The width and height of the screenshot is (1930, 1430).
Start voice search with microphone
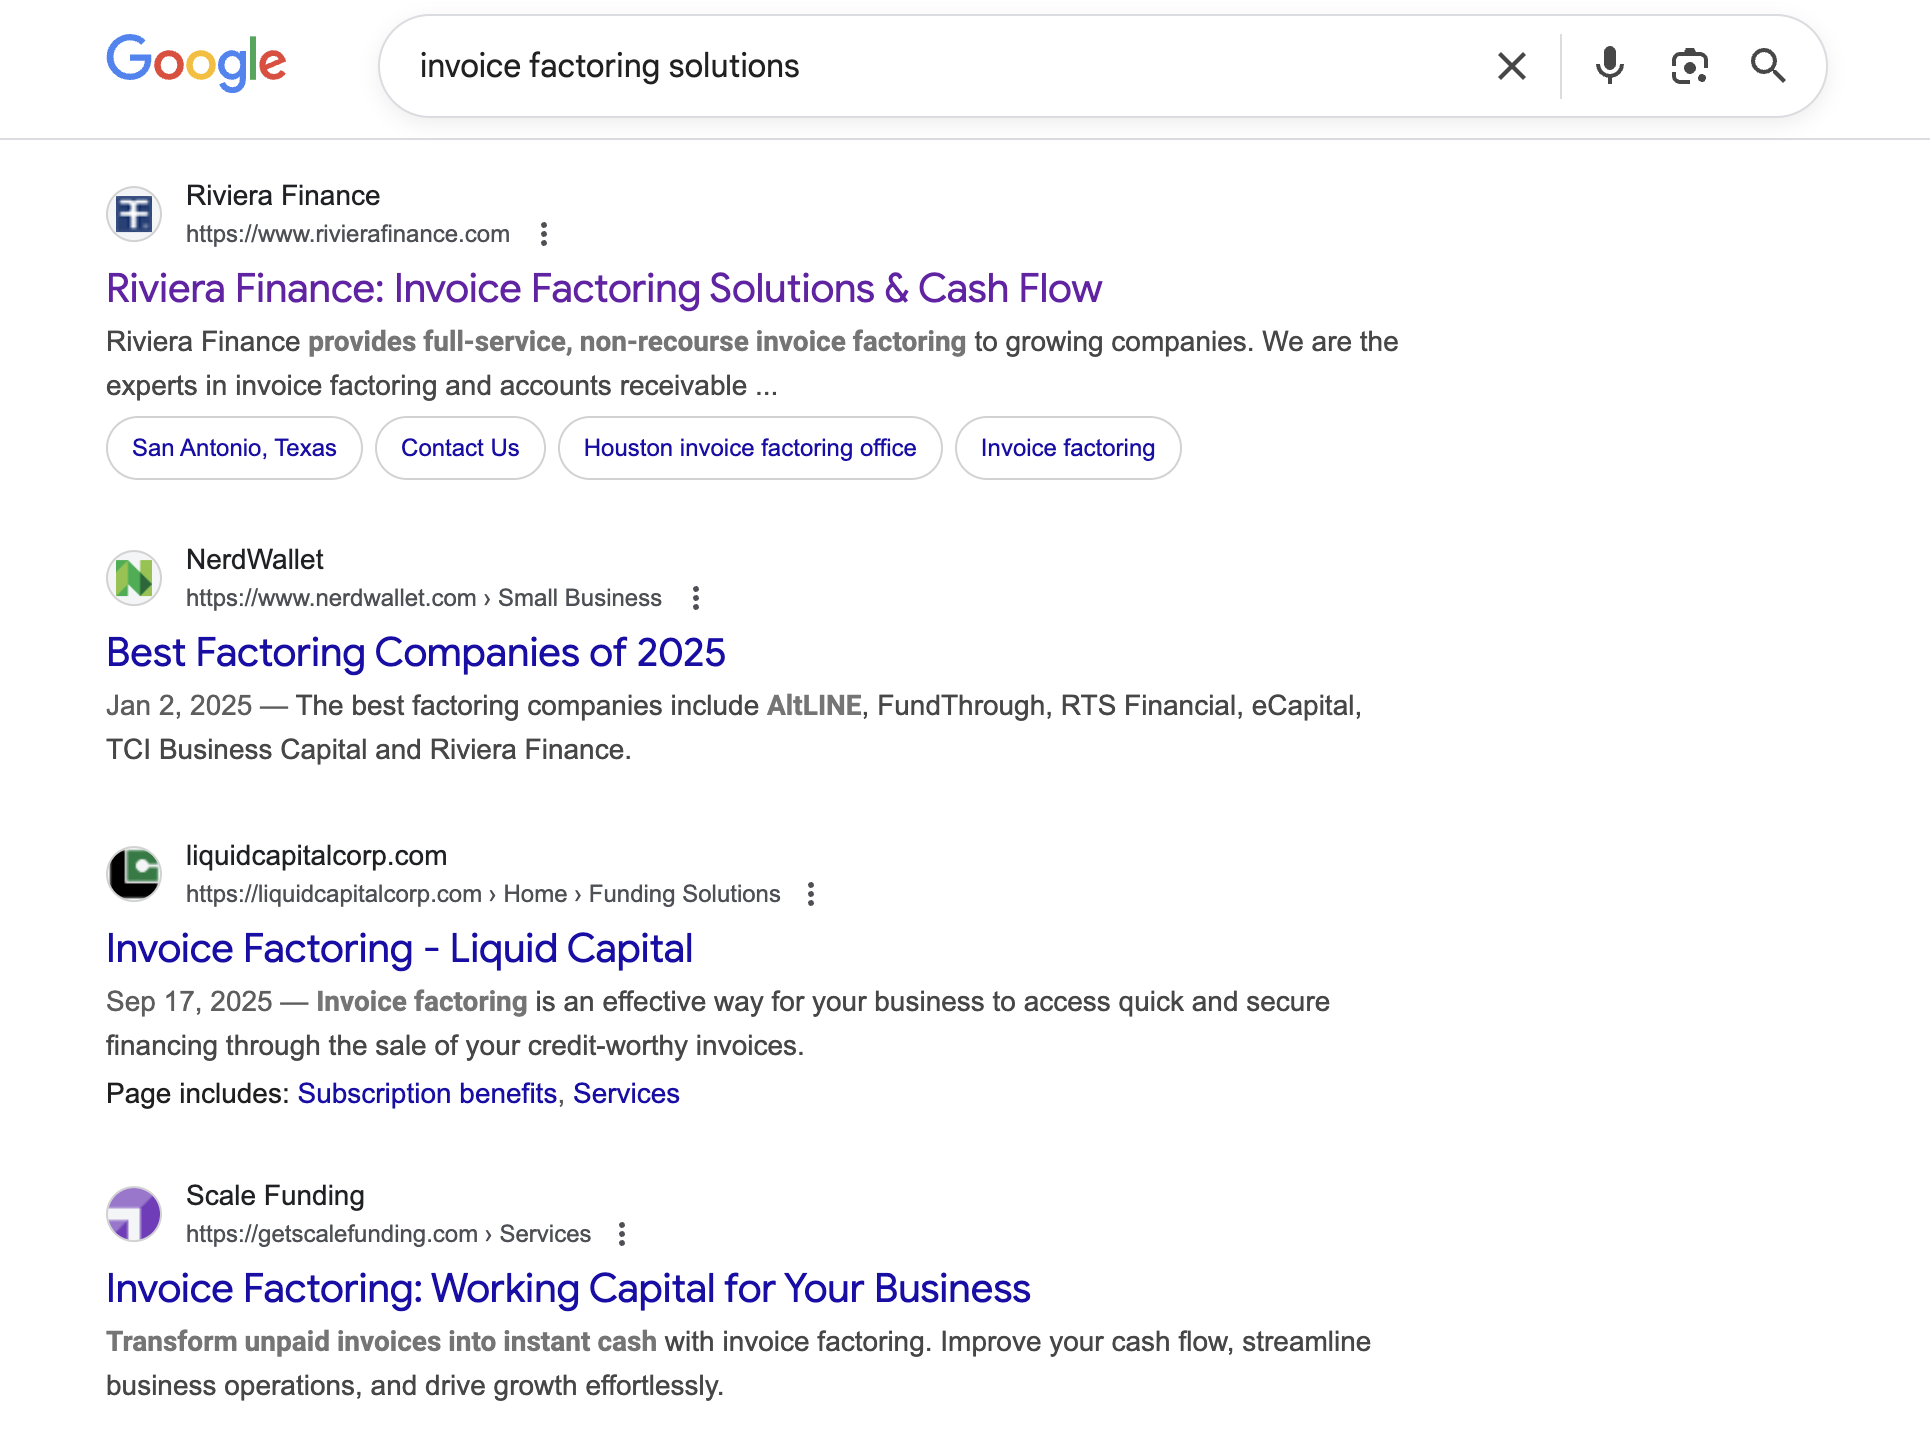click(x=1609, y=66)
